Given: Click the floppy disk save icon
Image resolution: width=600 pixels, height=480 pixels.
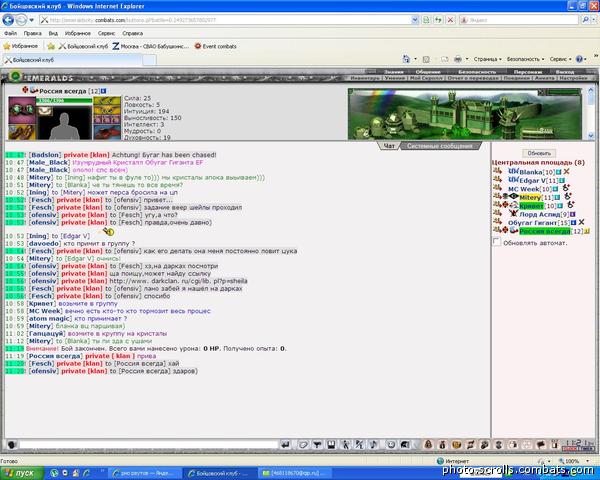Looking at the screenshot, I should point(331,444).
